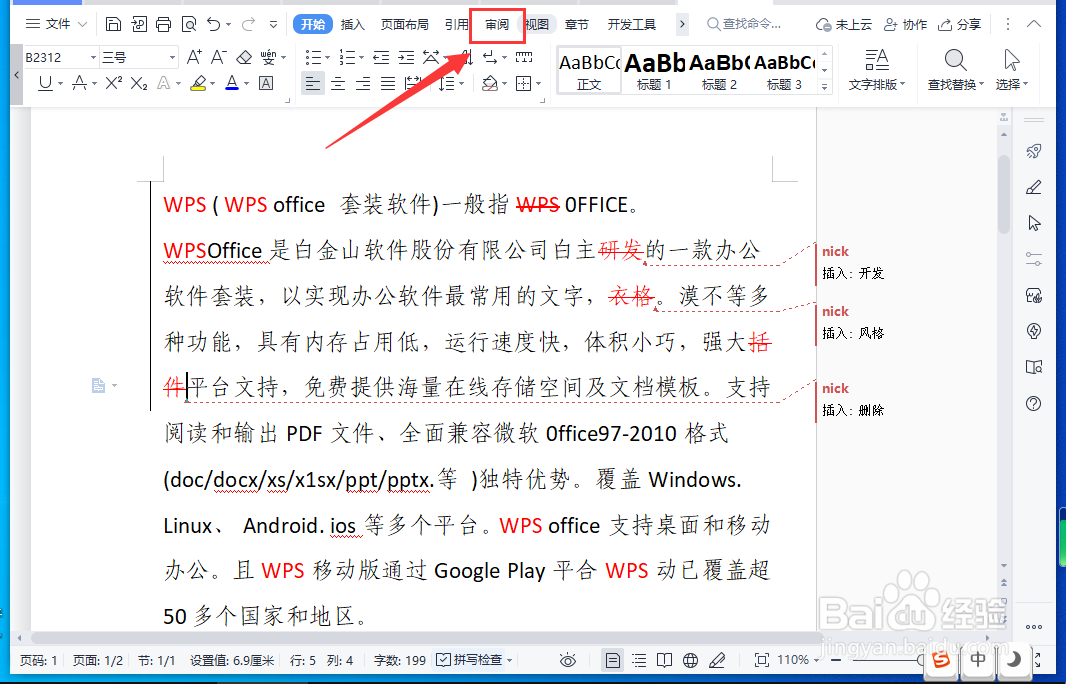
Task: Open the 审阅 Review tab
Action: [497, 24]
